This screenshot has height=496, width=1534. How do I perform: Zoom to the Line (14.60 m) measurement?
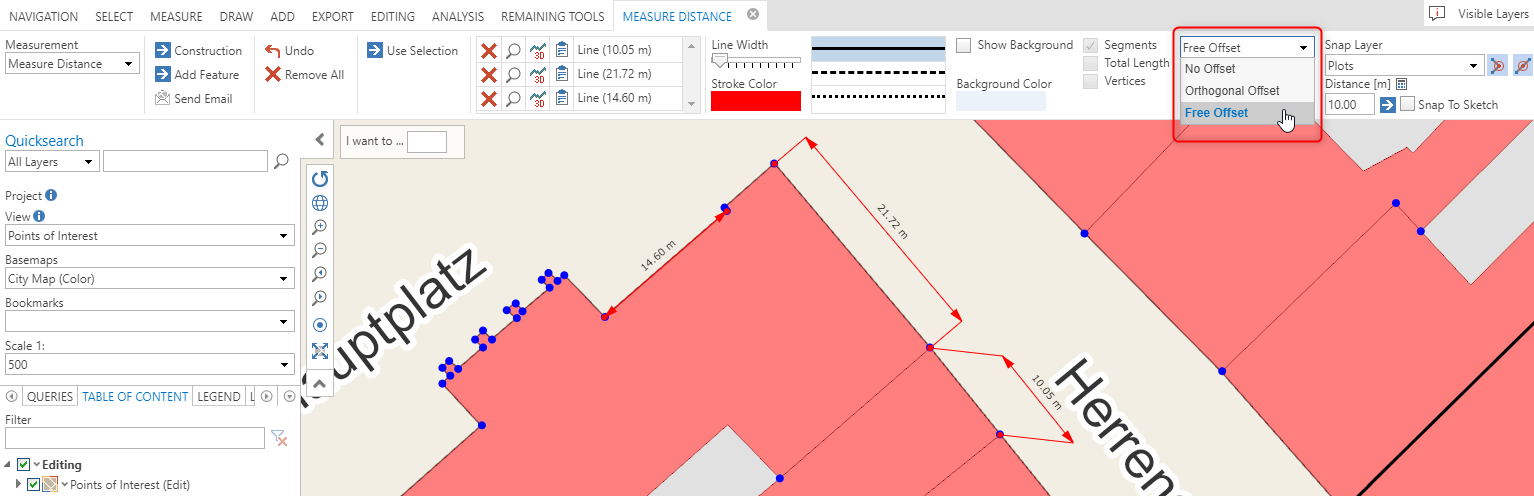[x=513, y=98]
